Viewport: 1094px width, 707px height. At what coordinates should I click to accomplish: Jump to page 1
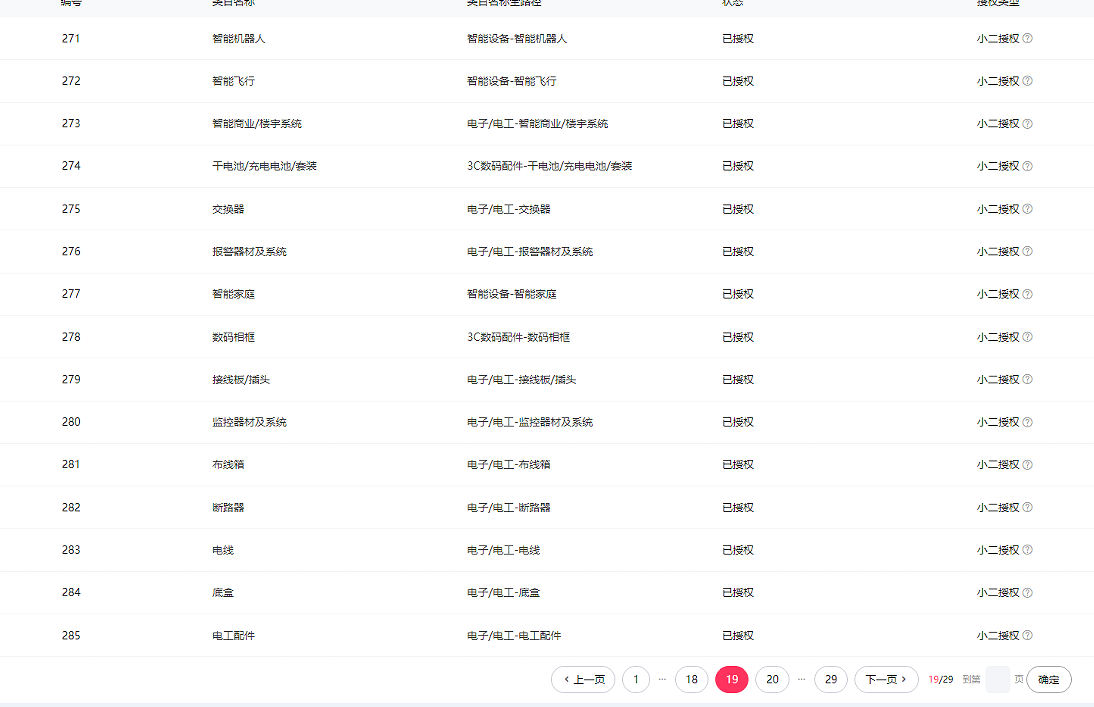(636, 680)
